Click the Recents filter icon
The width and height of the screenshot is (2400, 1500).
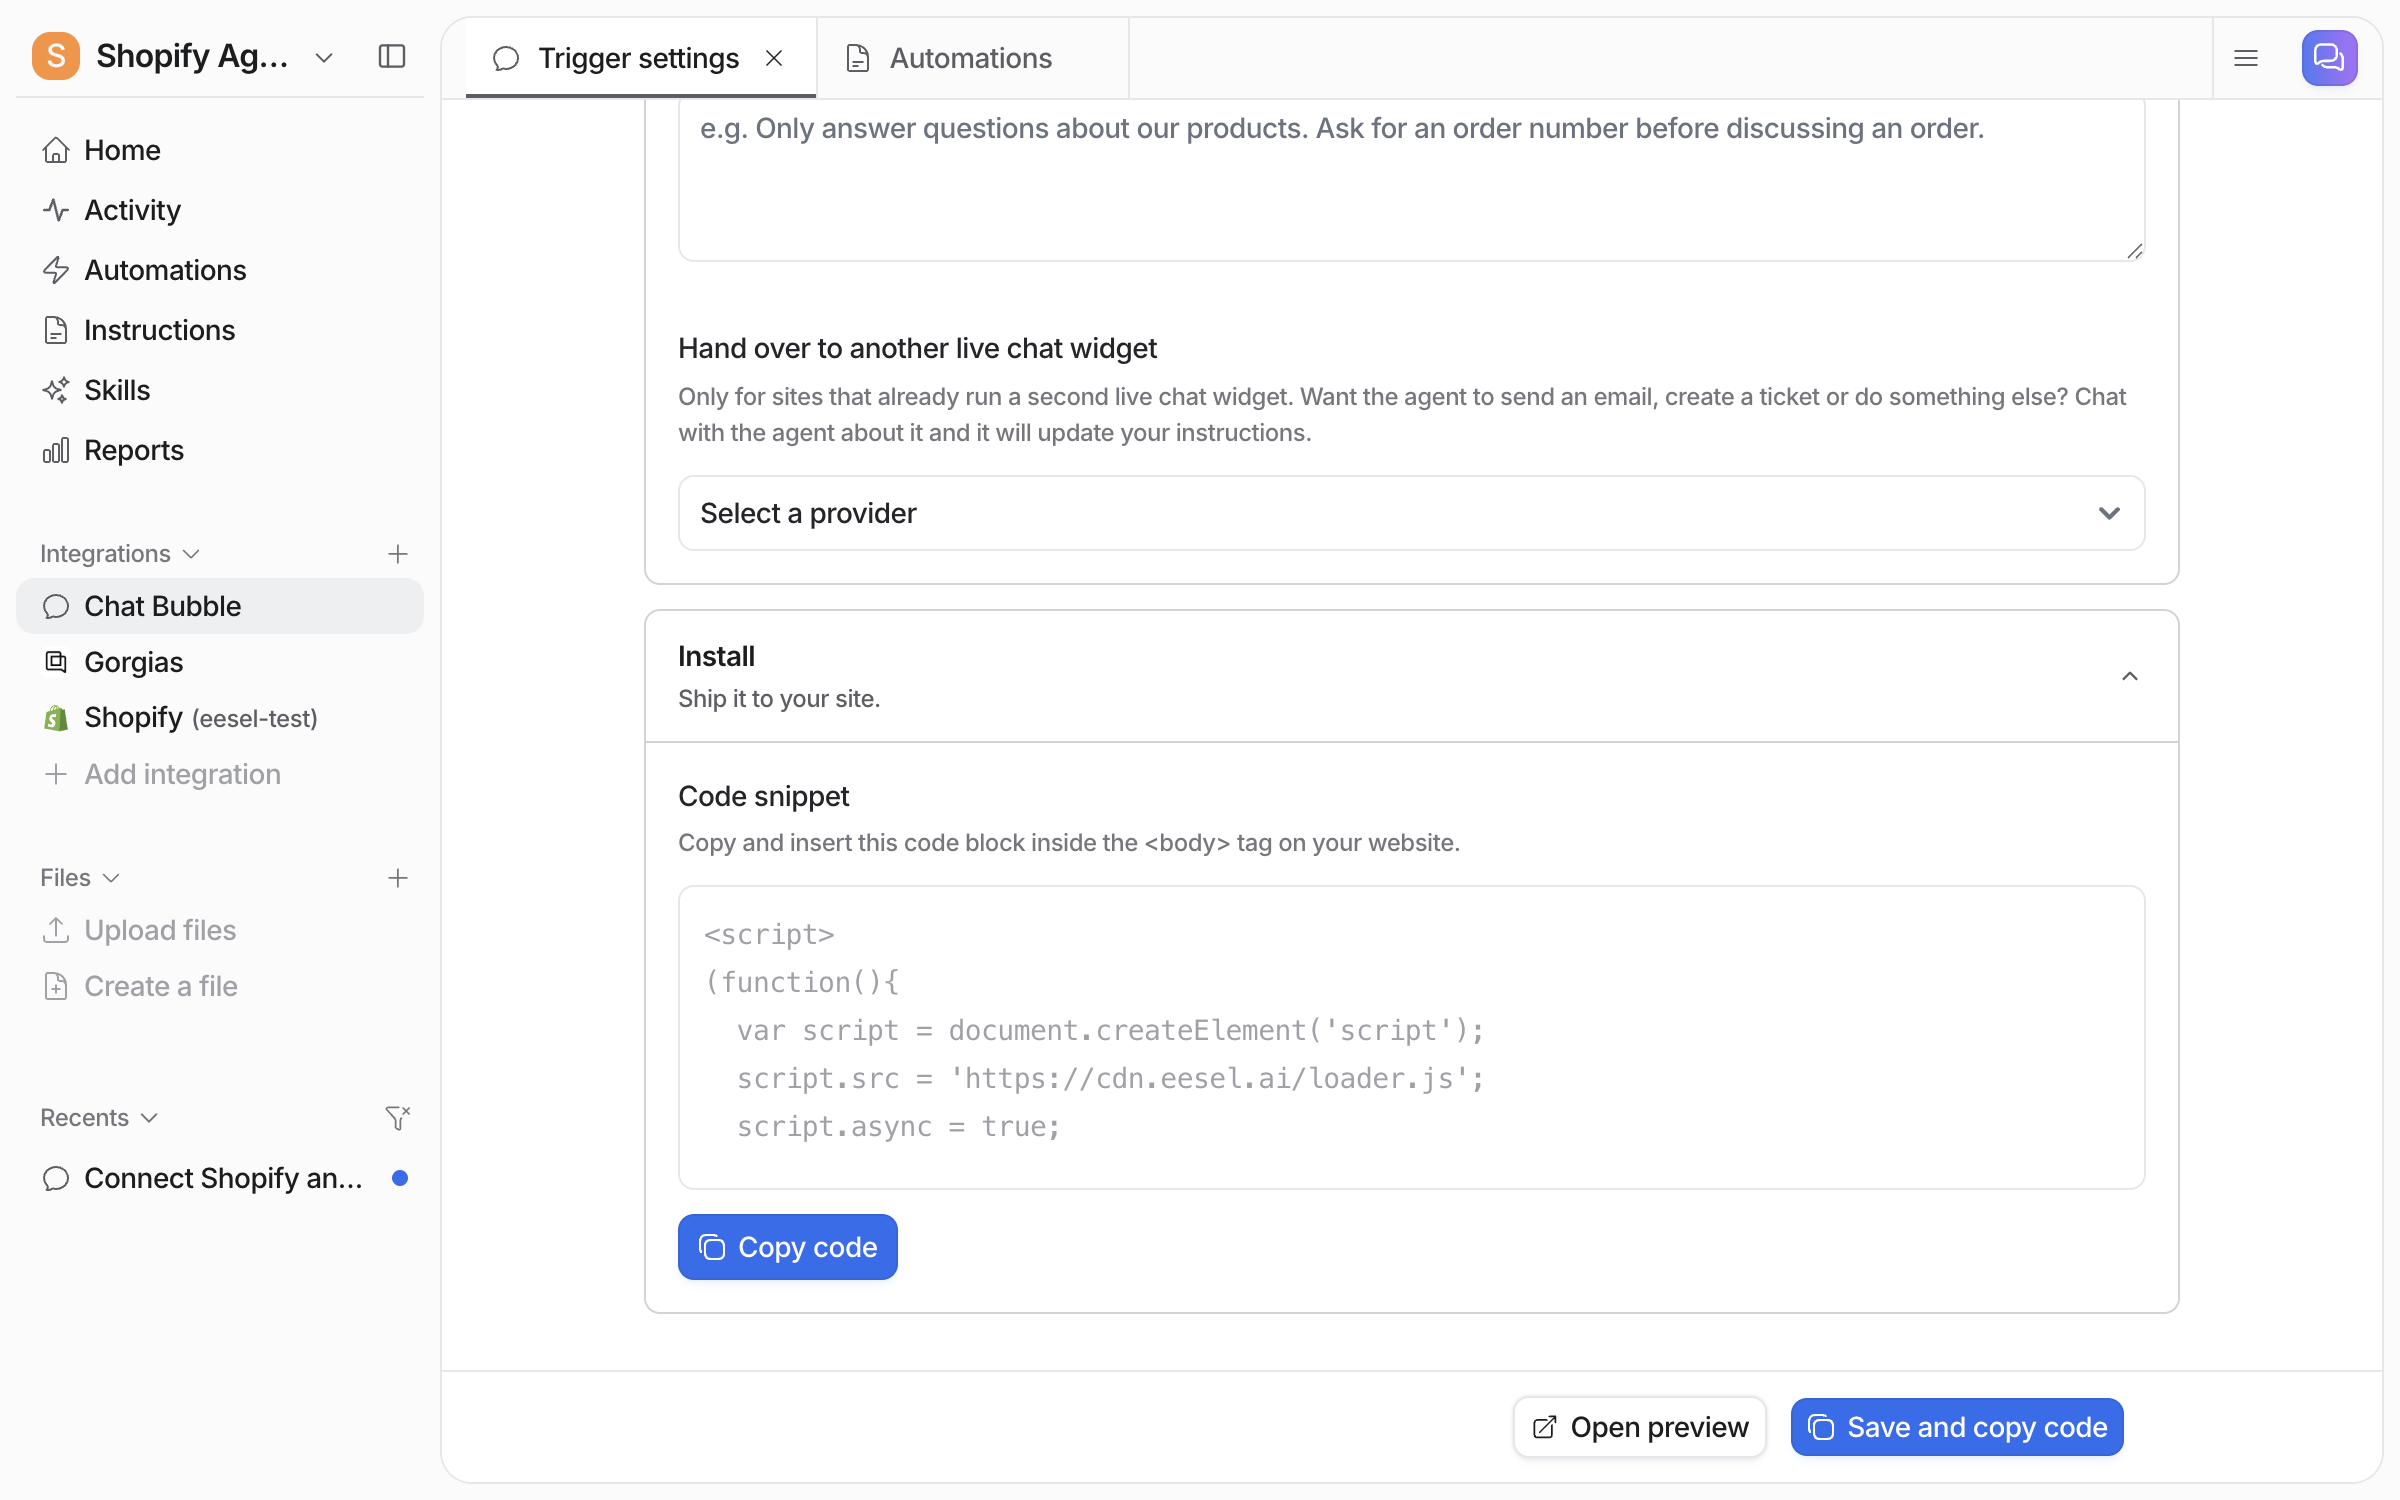tap(398, 1118)
